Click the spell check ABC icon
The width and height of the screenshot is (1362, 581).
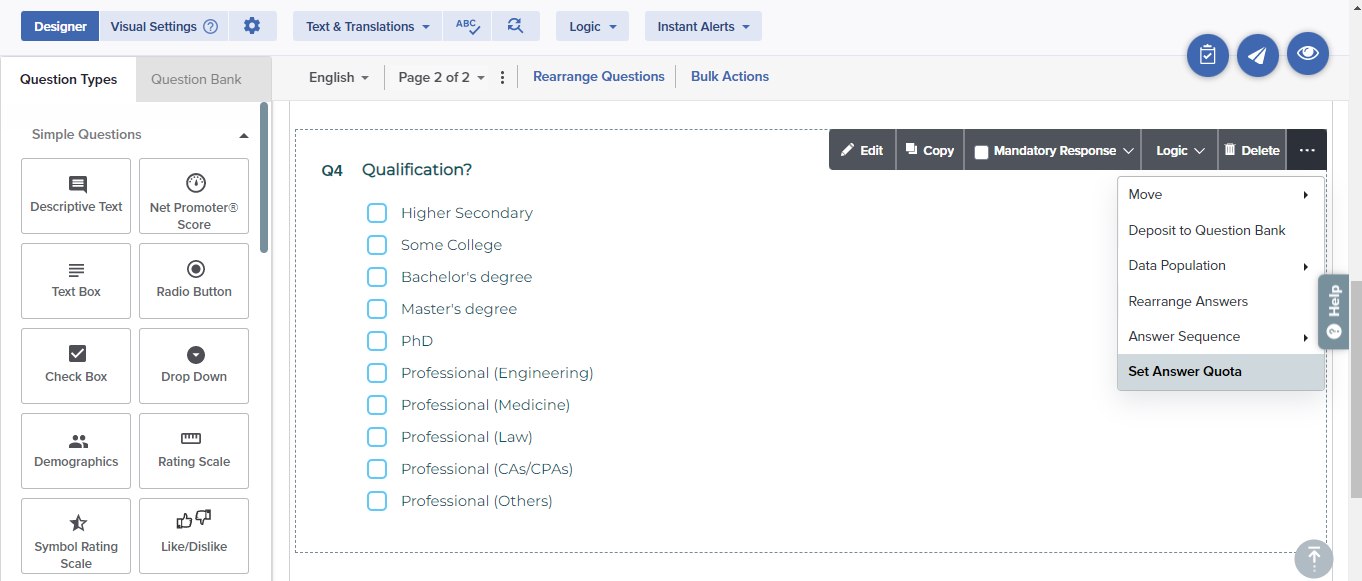(x=467, y=26)
